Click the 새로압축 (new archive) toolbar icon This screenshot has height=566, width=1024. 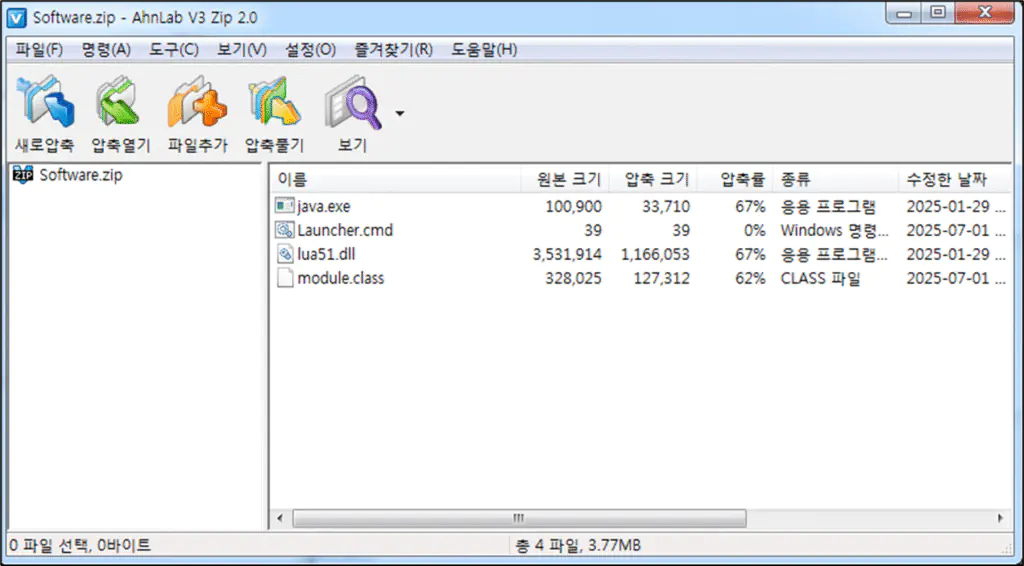tap(45, 104)
